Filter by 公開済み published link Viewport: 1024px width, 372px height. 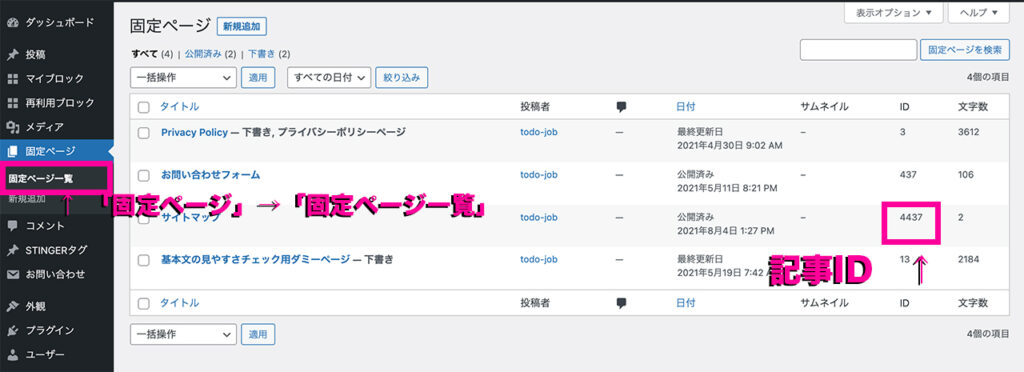[202, 54]
